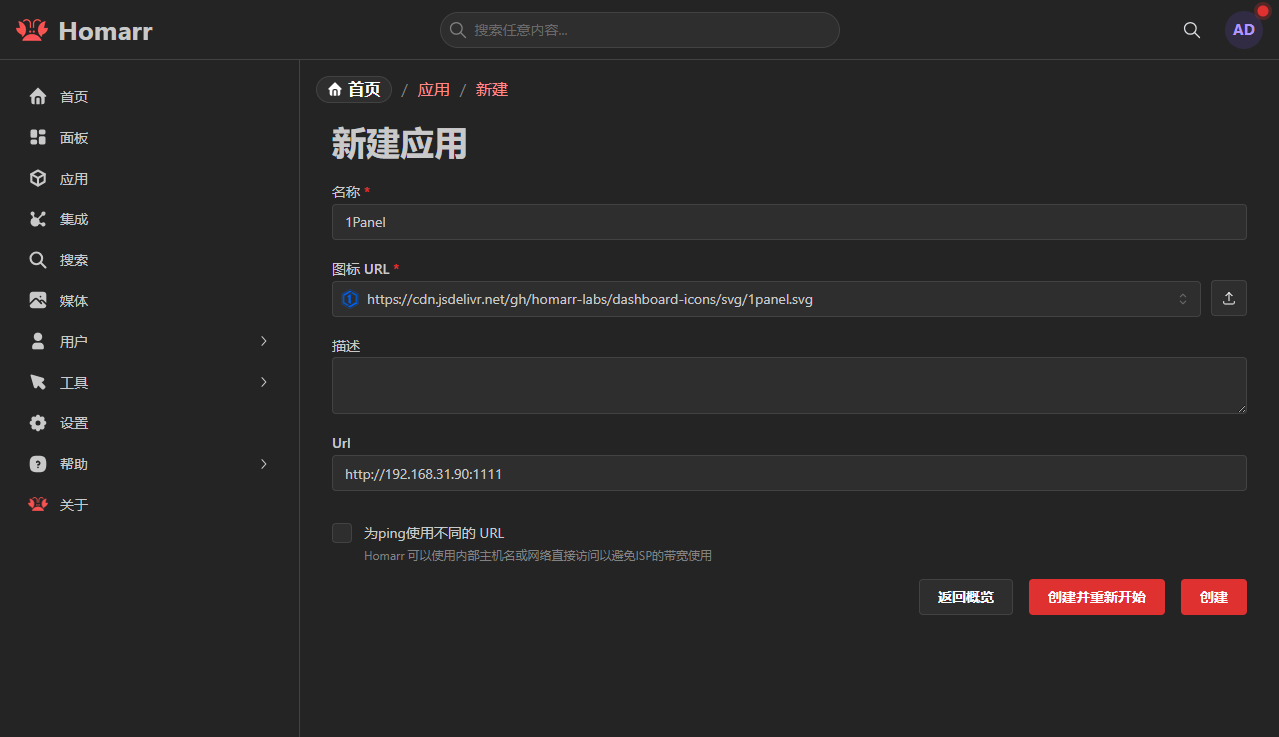Enable the 为ping使用不同的 URL checkbox
The image size is (1279, 737).
341,533
